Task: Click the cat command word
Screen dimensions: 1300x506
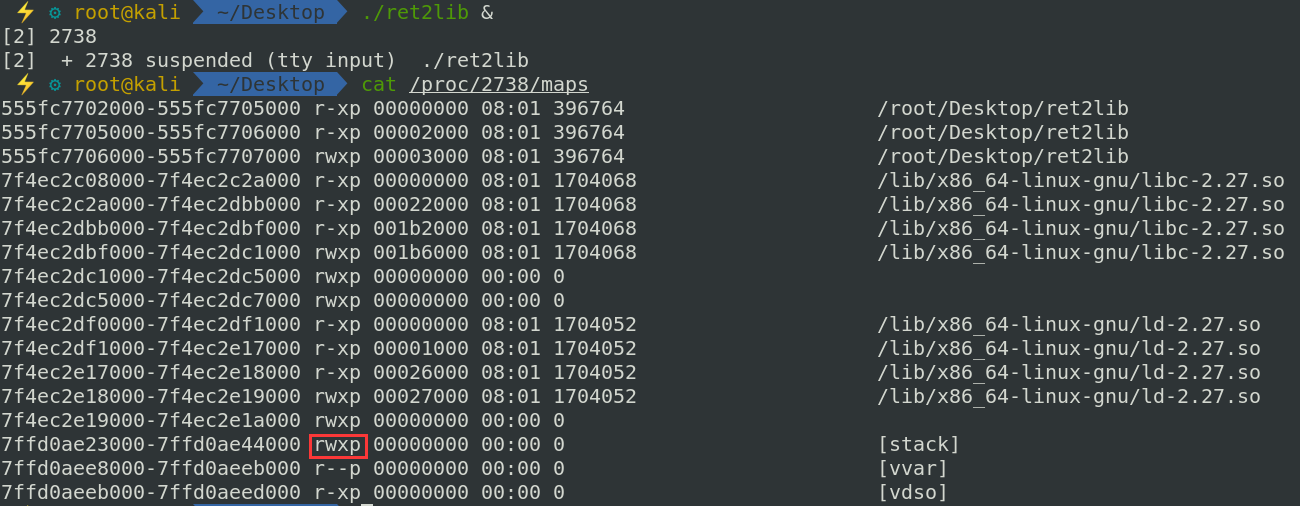Action: tap(379, 85)
